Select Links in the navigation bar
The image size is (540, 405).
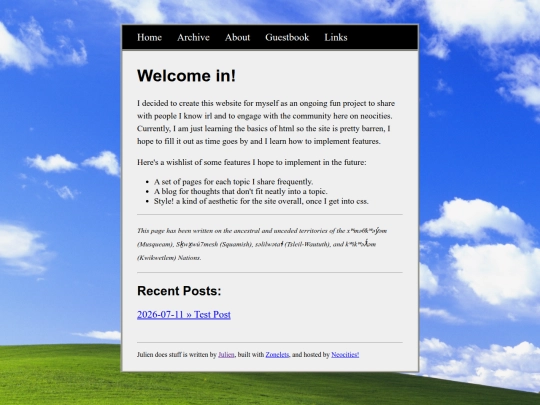[x=336, y=37]
